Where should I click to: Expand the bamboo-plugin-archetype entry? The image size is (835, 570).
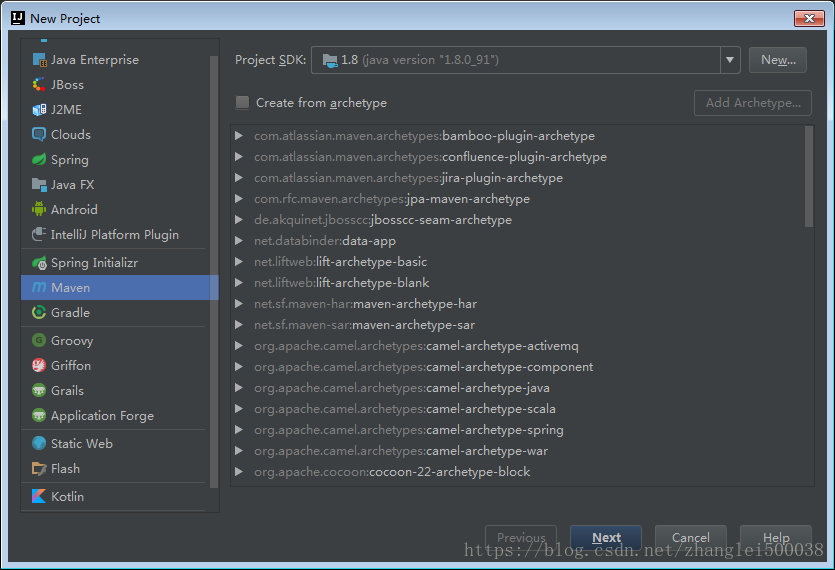click(x=239, y=136)
